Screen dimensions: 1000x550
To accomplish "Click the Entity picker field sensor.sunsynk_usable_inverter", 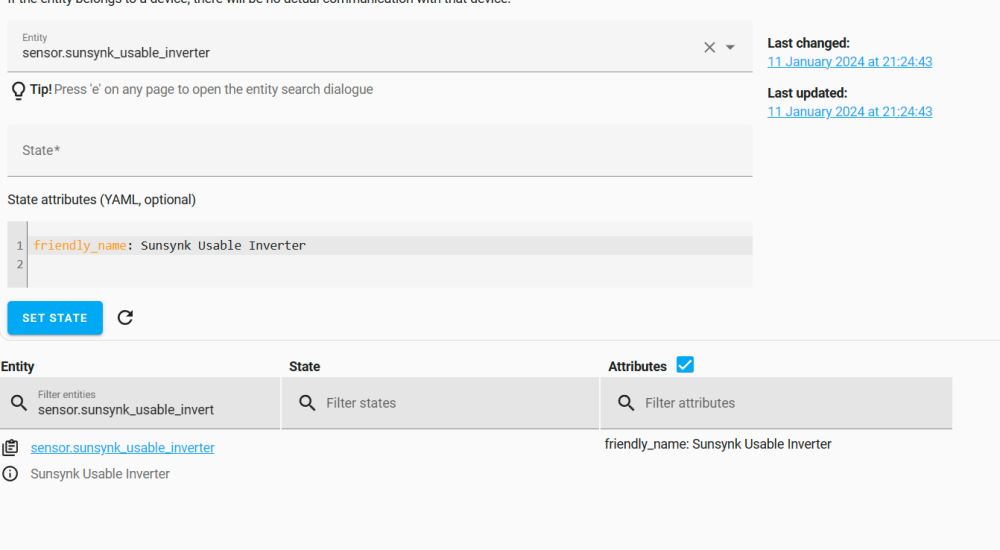I will click(379, 46).
